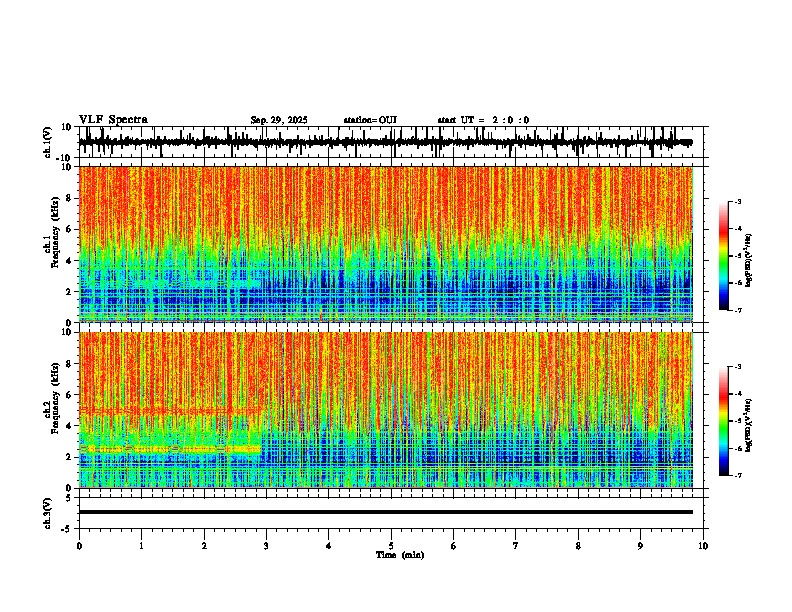Screen dimensions: 792x612
Task: Click the 'Time (min)' axis label
Action: point(400,555)
